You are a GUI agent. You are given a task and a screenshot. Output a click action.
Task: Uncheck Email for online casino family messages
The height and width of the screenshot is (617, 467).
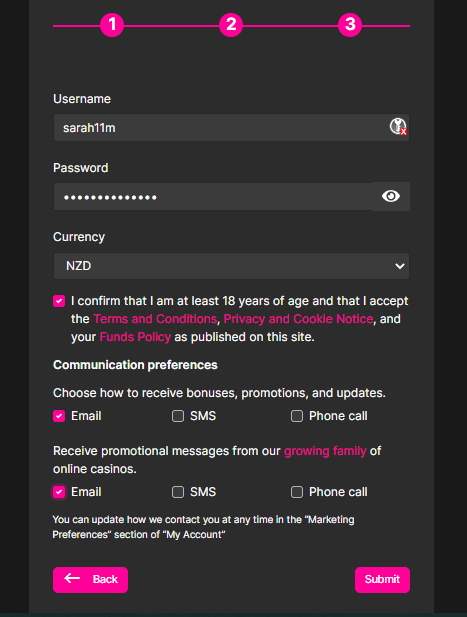pyautogui.click(x=59, y=492)
